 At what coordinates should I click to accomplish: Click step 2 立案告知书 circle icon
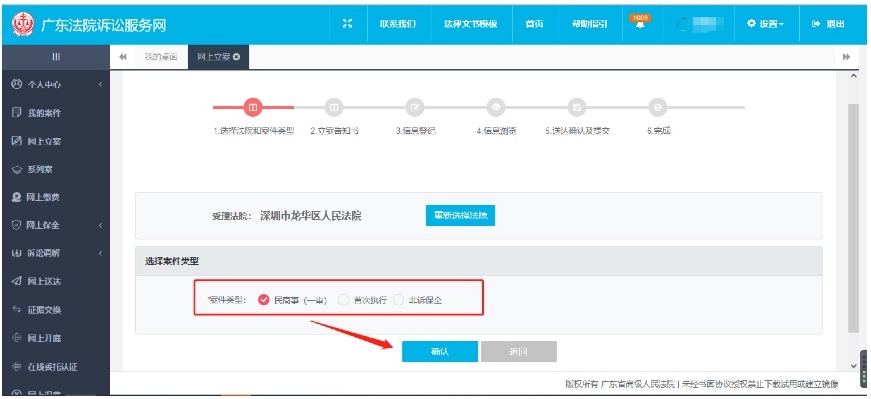(x=334, y=107)
